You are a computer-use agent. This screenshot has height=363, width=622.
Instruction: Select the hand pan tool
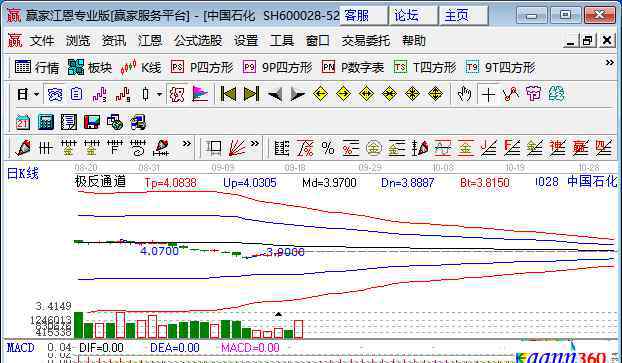coord(464,94)
